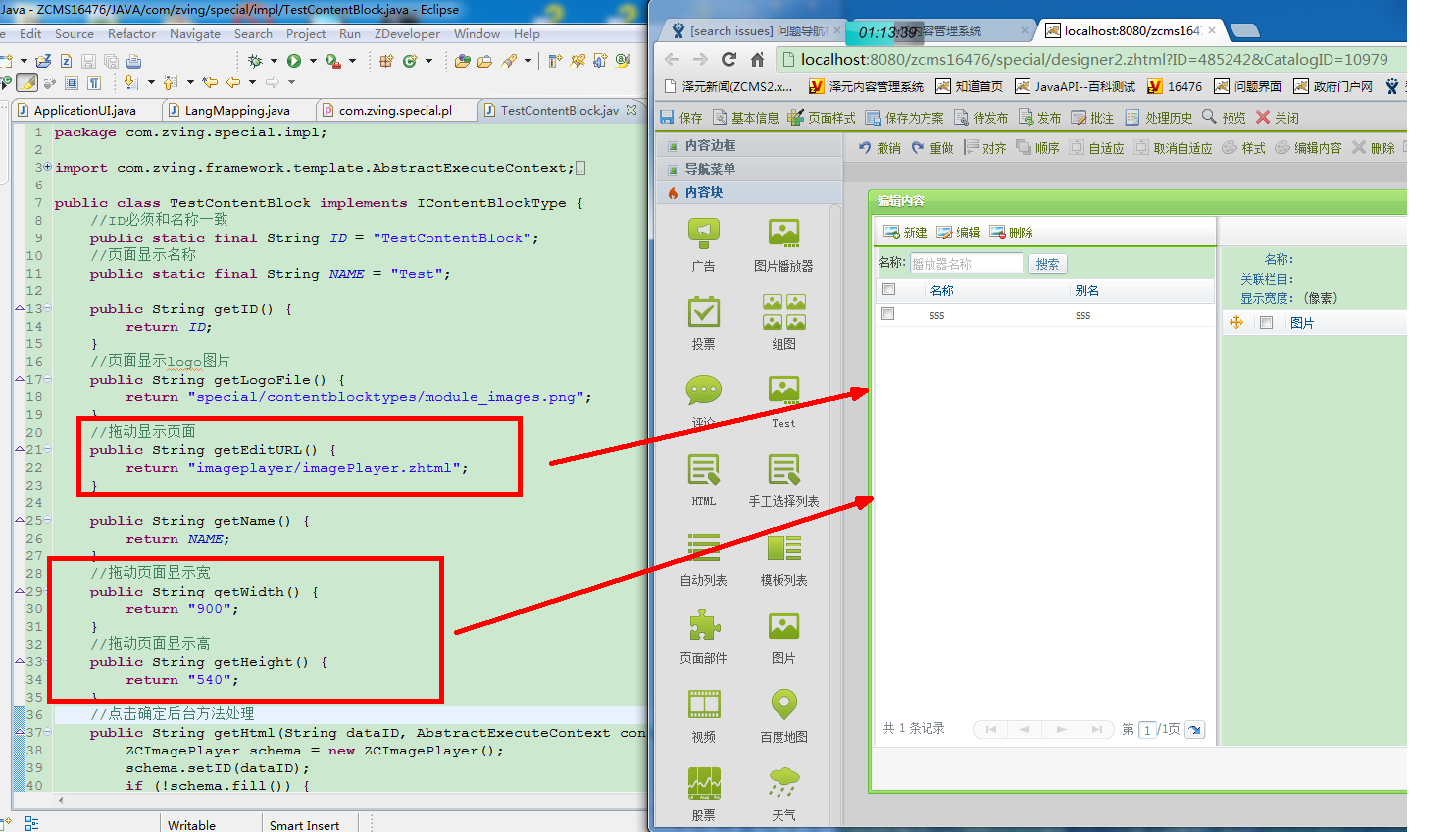Click the 自动列表 block icon
1432x832 pixels.
[x=703, y=548]
